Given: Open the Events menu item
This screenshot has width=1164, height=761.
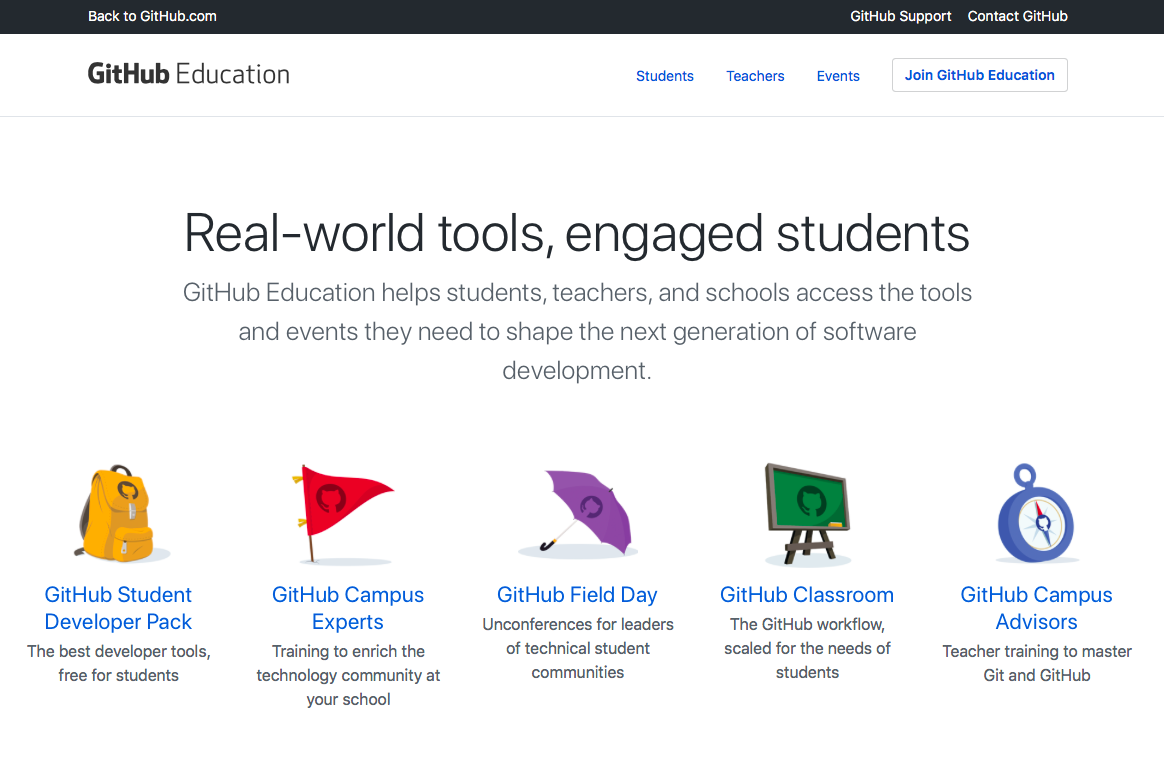Looking at the screenshot, I should tap(838, 76).
